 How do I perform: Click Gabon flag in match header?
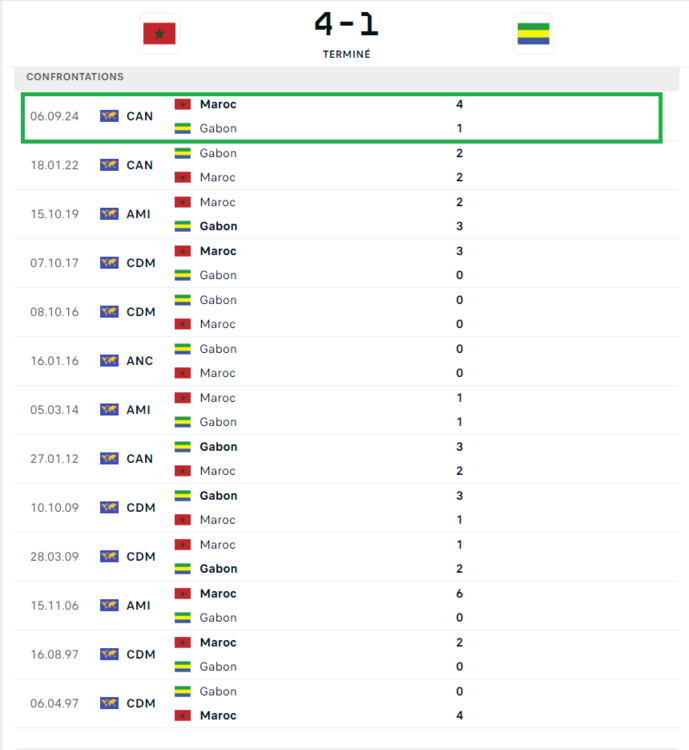pyautogui.click(x=533, y=34)
